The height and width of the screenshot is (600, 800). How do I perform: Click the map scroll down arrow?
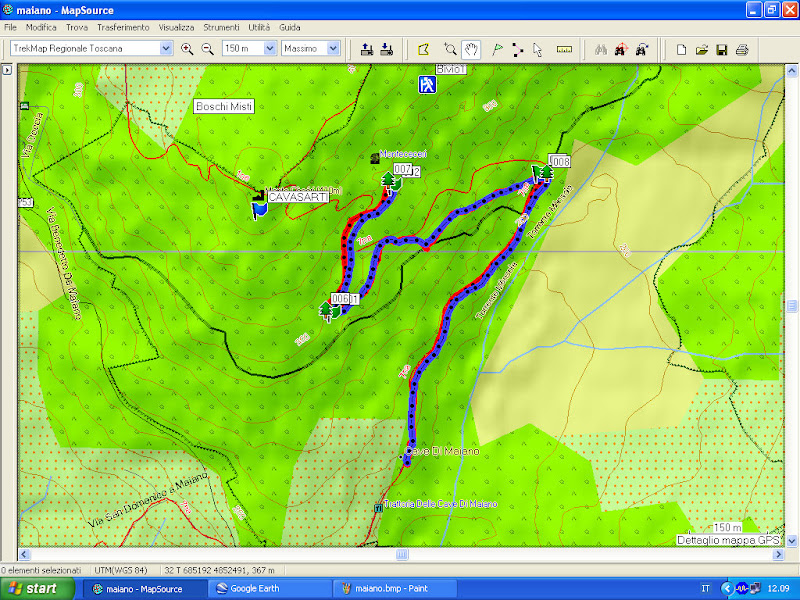[x=792, y=541]
